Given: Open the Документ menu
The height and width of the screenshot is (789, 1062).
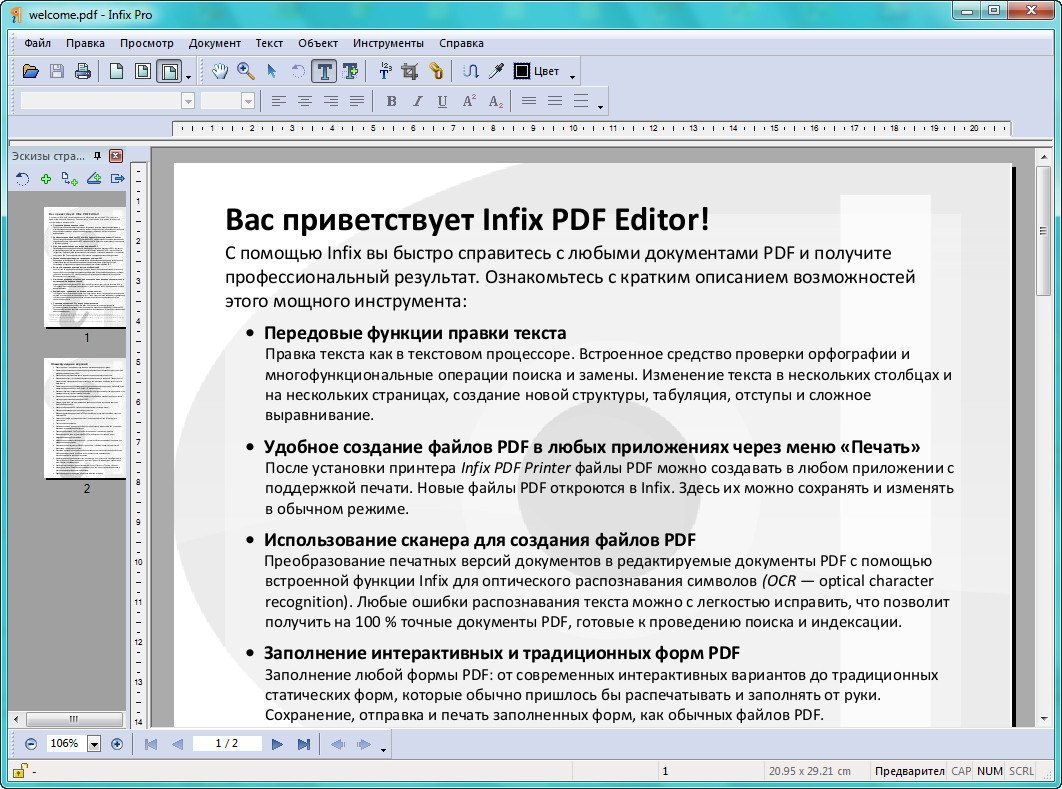Looking at the screenshot, I should (215, 43).
